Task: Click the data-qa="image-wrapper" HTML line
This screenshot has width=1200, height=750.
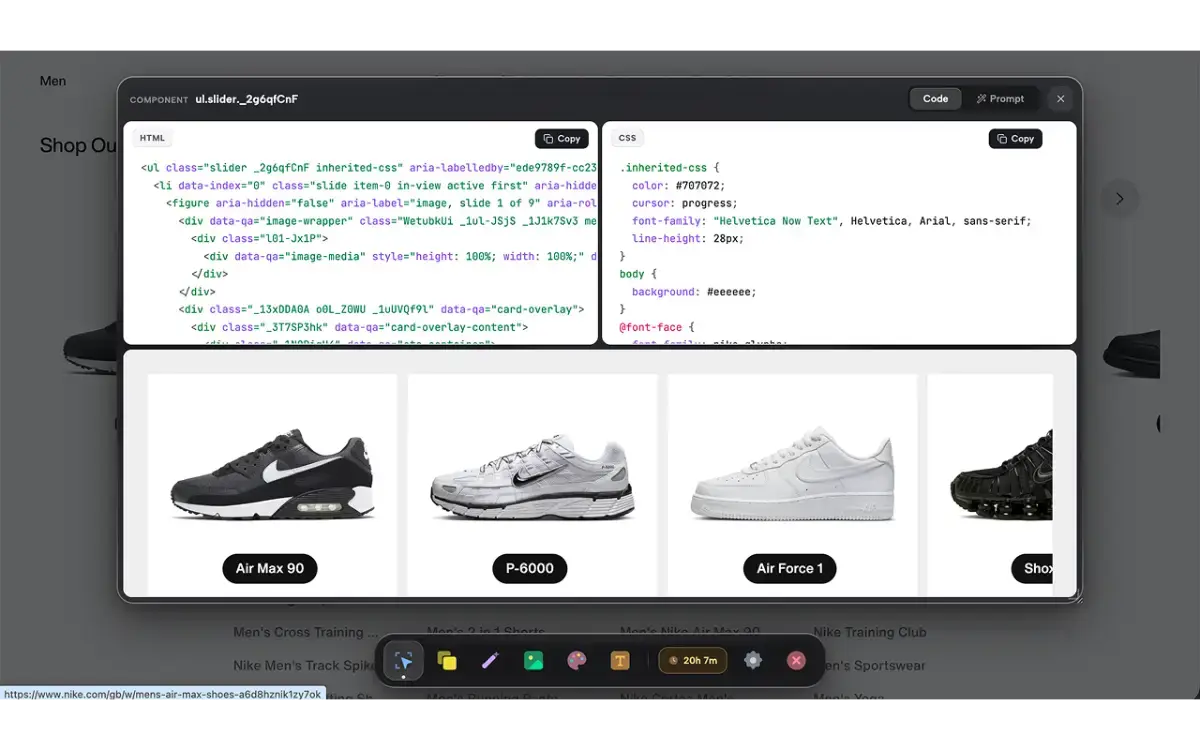Action: pyautogui.click(x=387, y=221)
